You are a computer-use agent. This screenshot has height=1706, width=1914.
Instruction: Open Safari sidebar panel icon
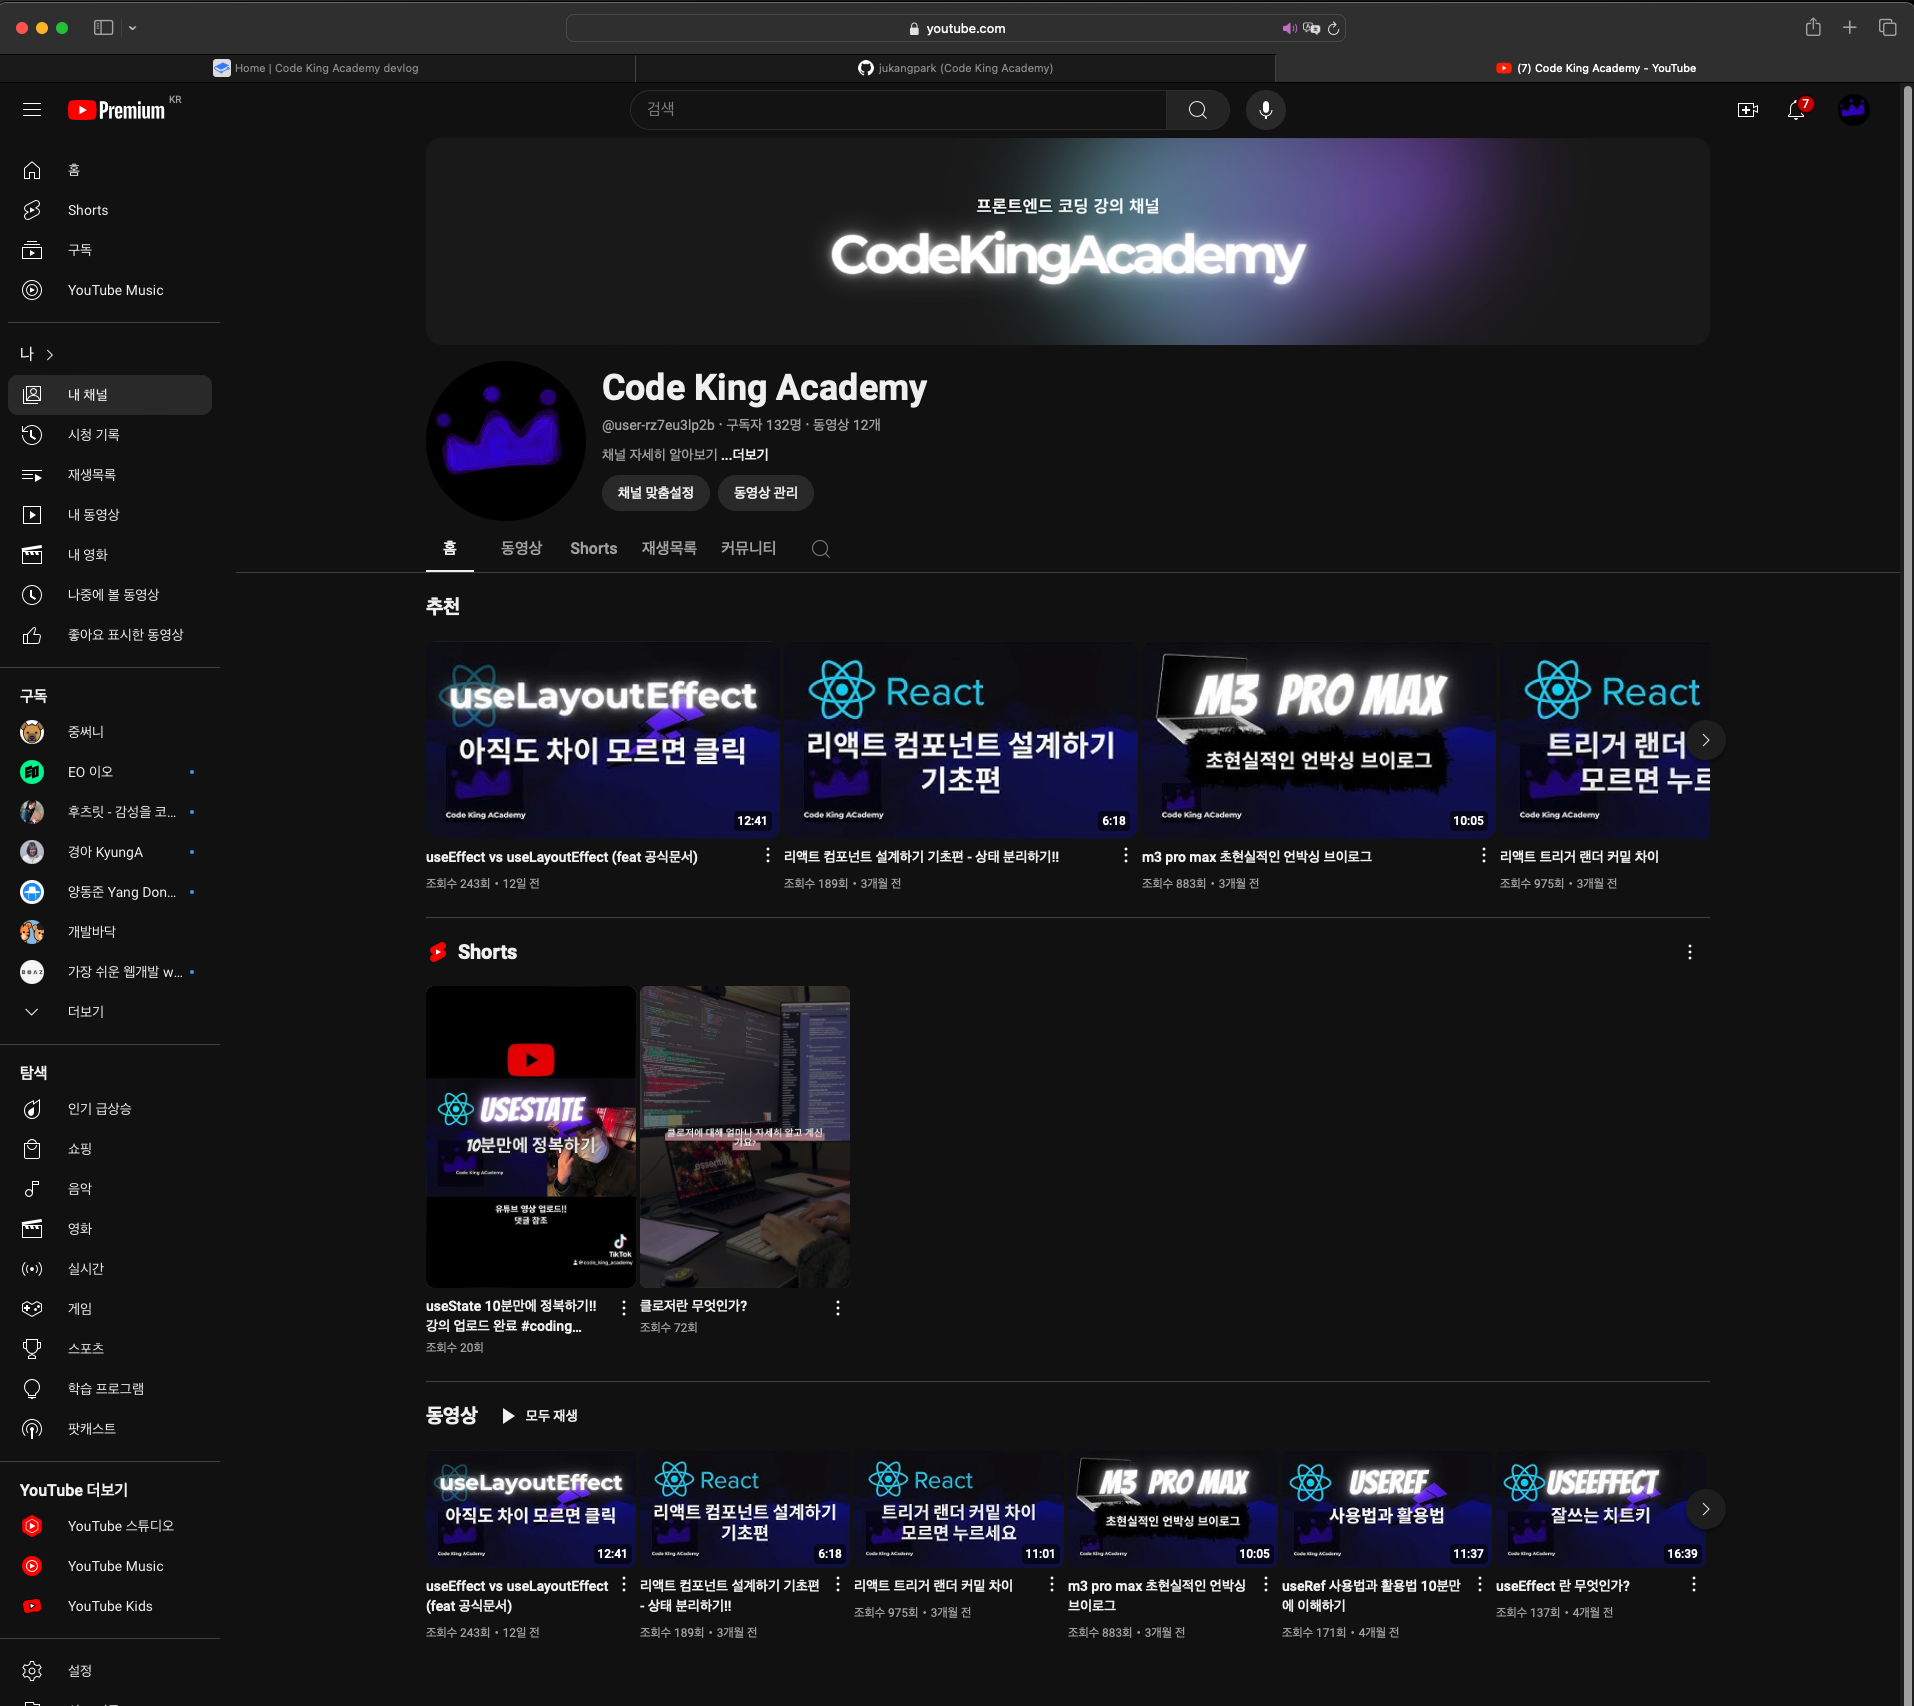coord(103,28)
